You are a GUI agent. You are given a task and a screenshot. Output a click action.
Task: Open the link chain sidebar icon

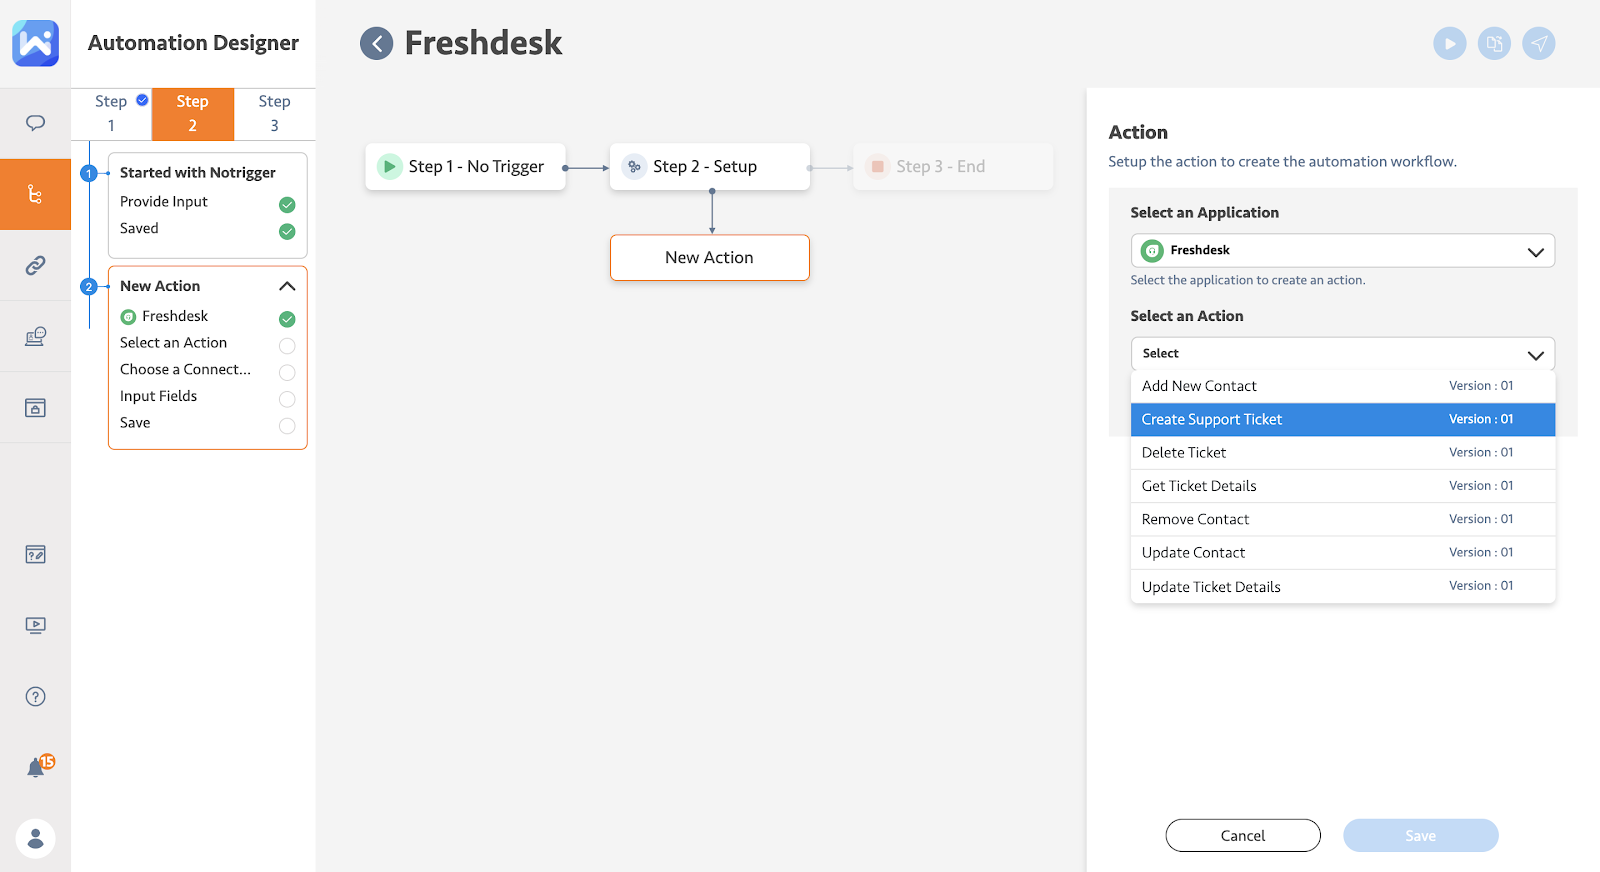tap(35, 265)
